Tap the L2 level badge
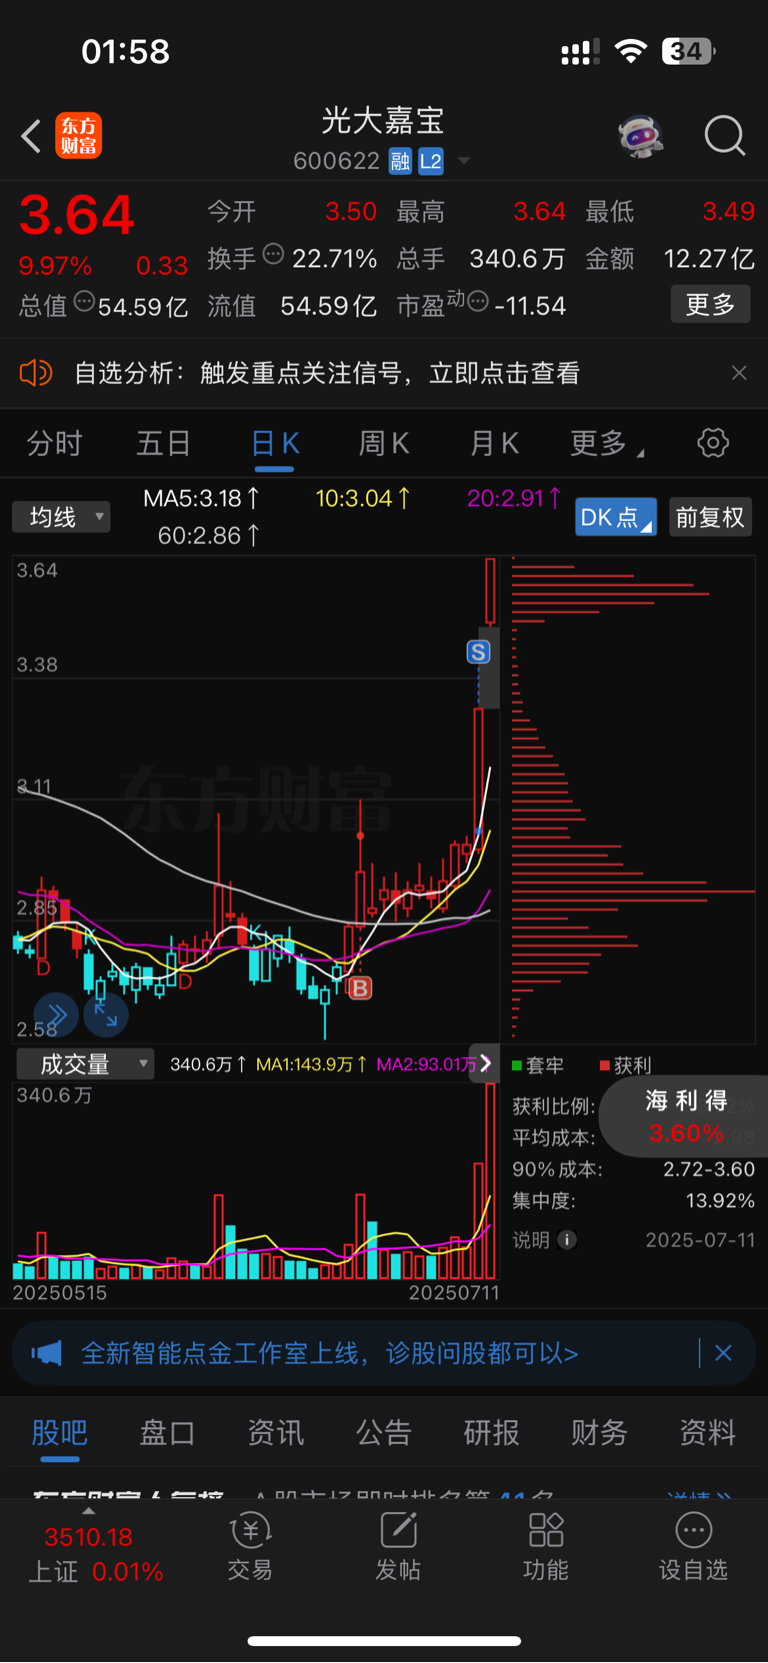Viewport: 768px width, 1663px height. coord(430,161)
